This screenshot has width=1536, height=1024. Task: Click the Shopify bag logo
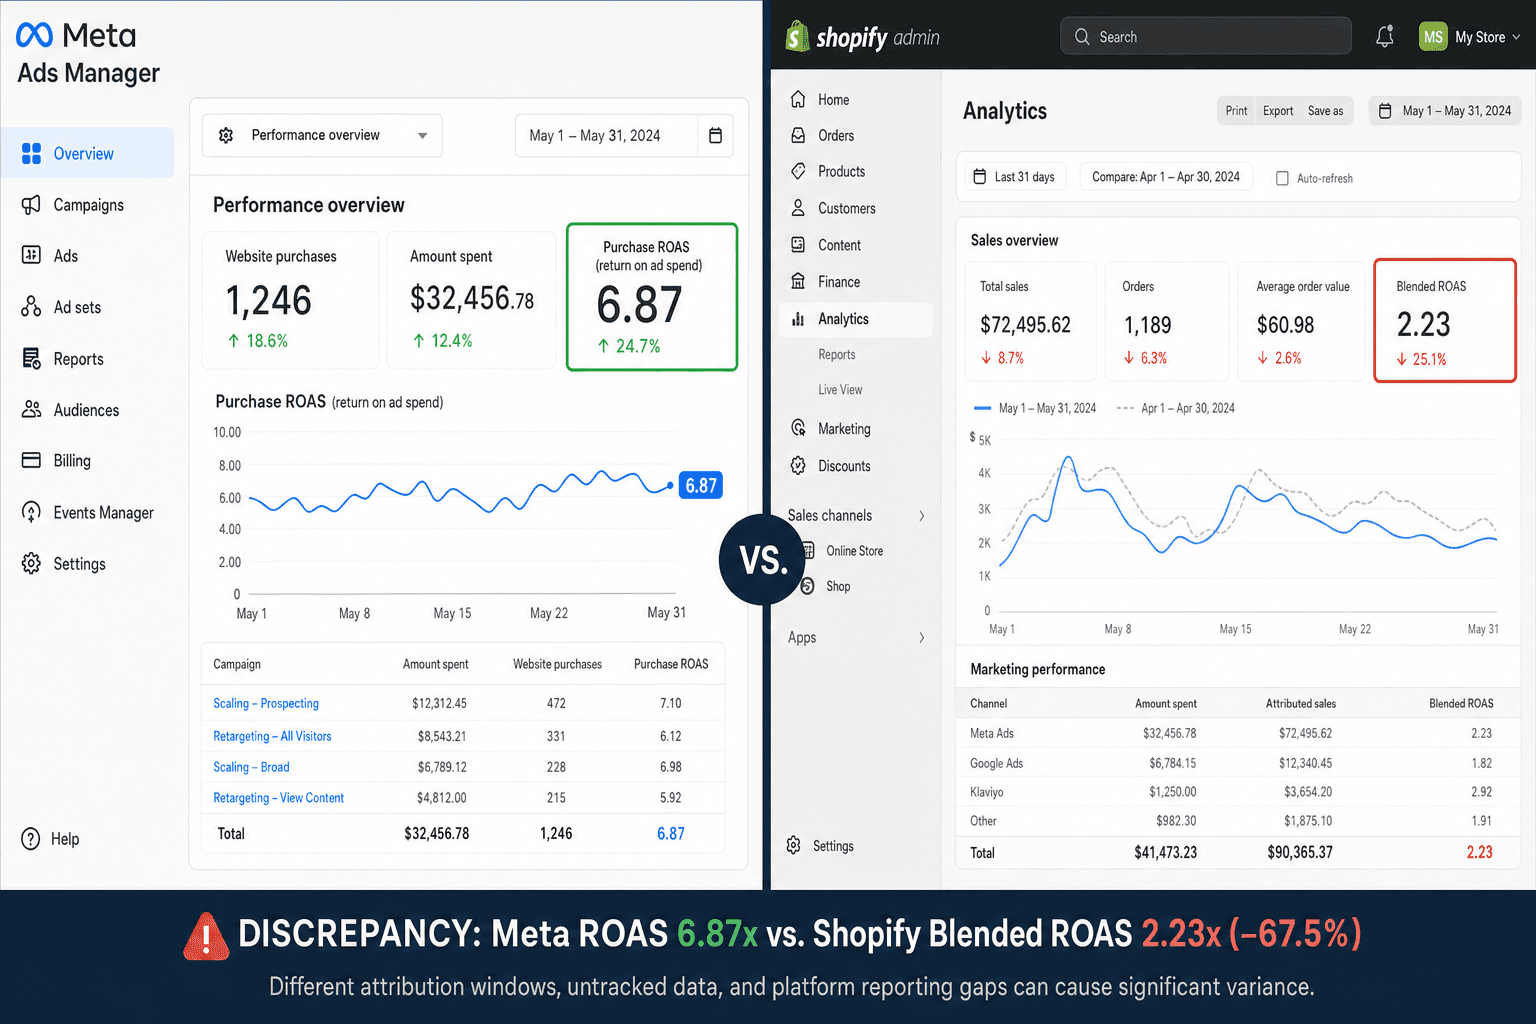point(797,36)
